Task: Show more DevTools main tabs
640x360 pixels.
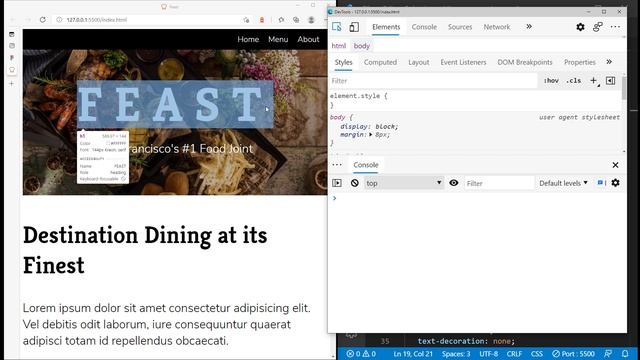Action: click(529, 27)
